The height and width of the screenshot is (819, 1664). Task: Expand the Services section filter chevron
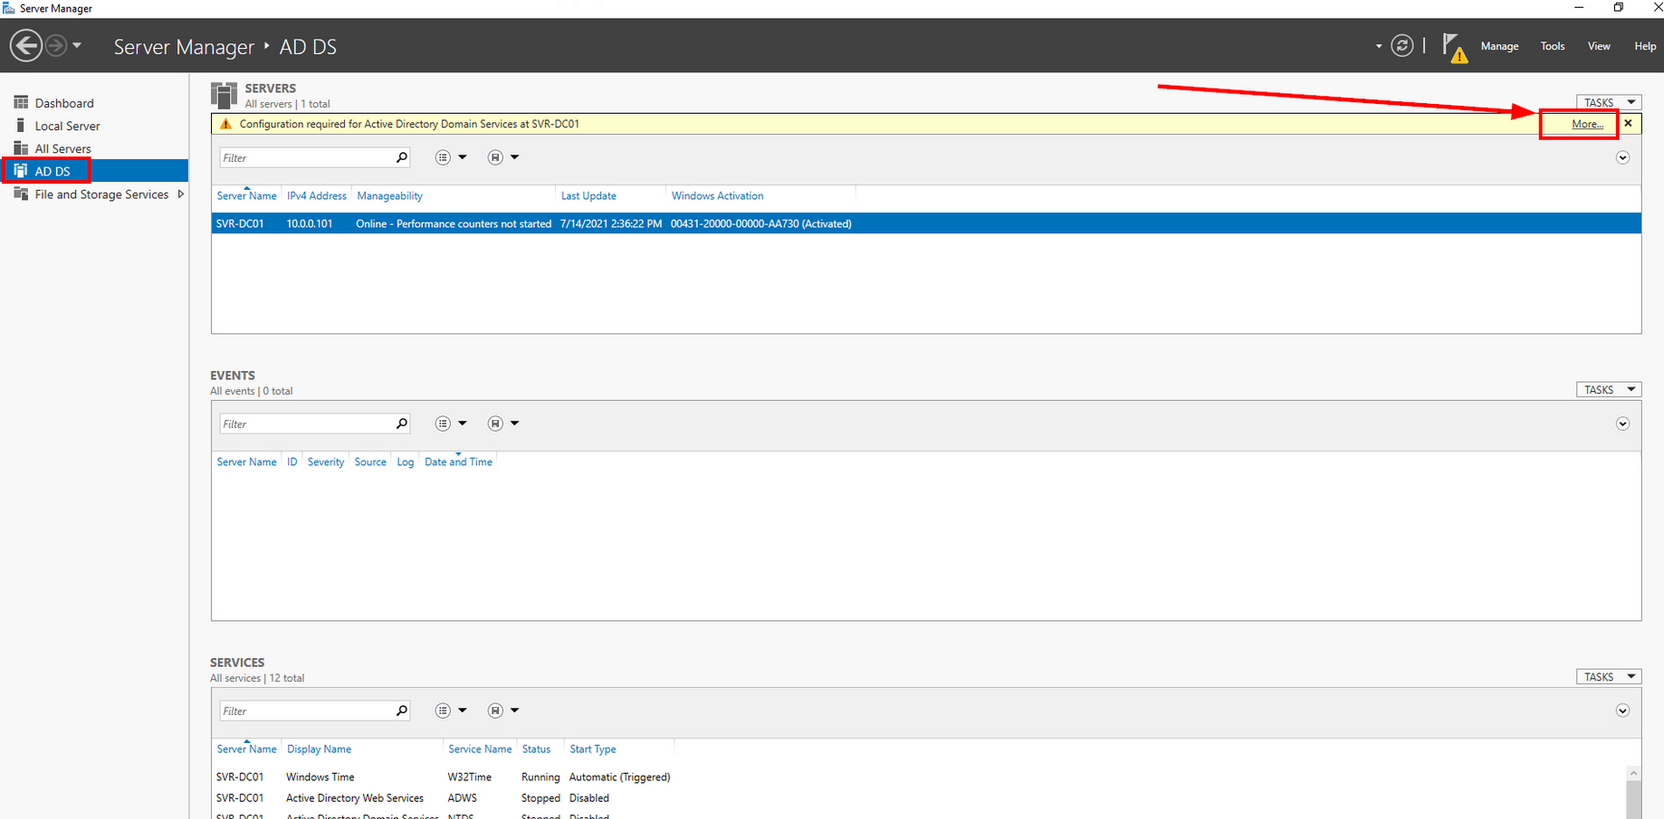1623,710
